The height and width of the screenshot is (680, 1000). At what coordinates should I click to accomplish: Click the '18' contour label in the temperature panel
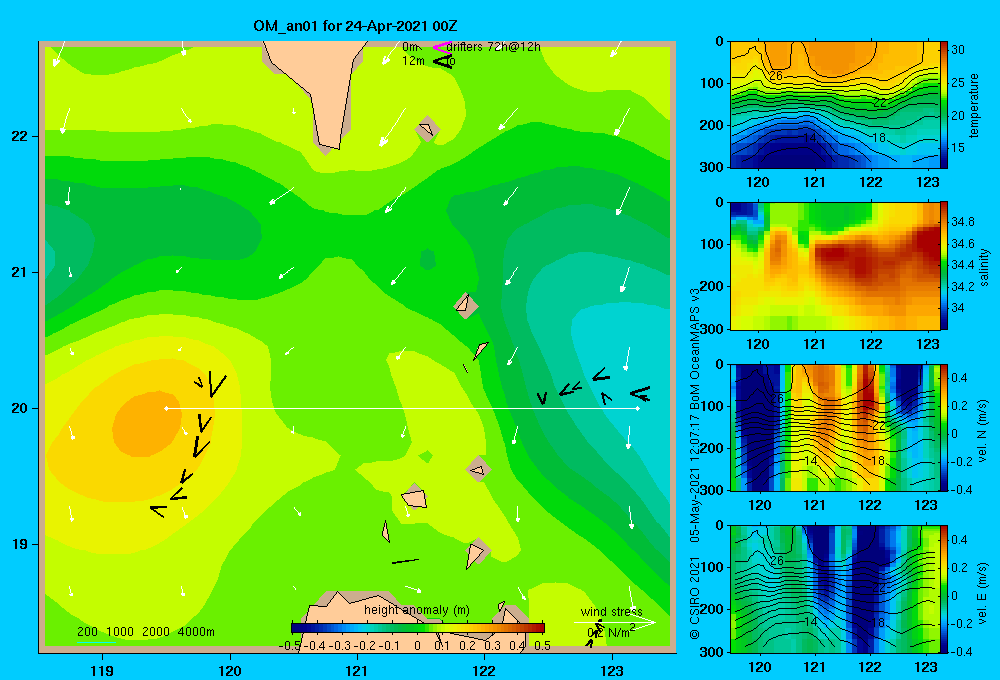coord(878,138)
